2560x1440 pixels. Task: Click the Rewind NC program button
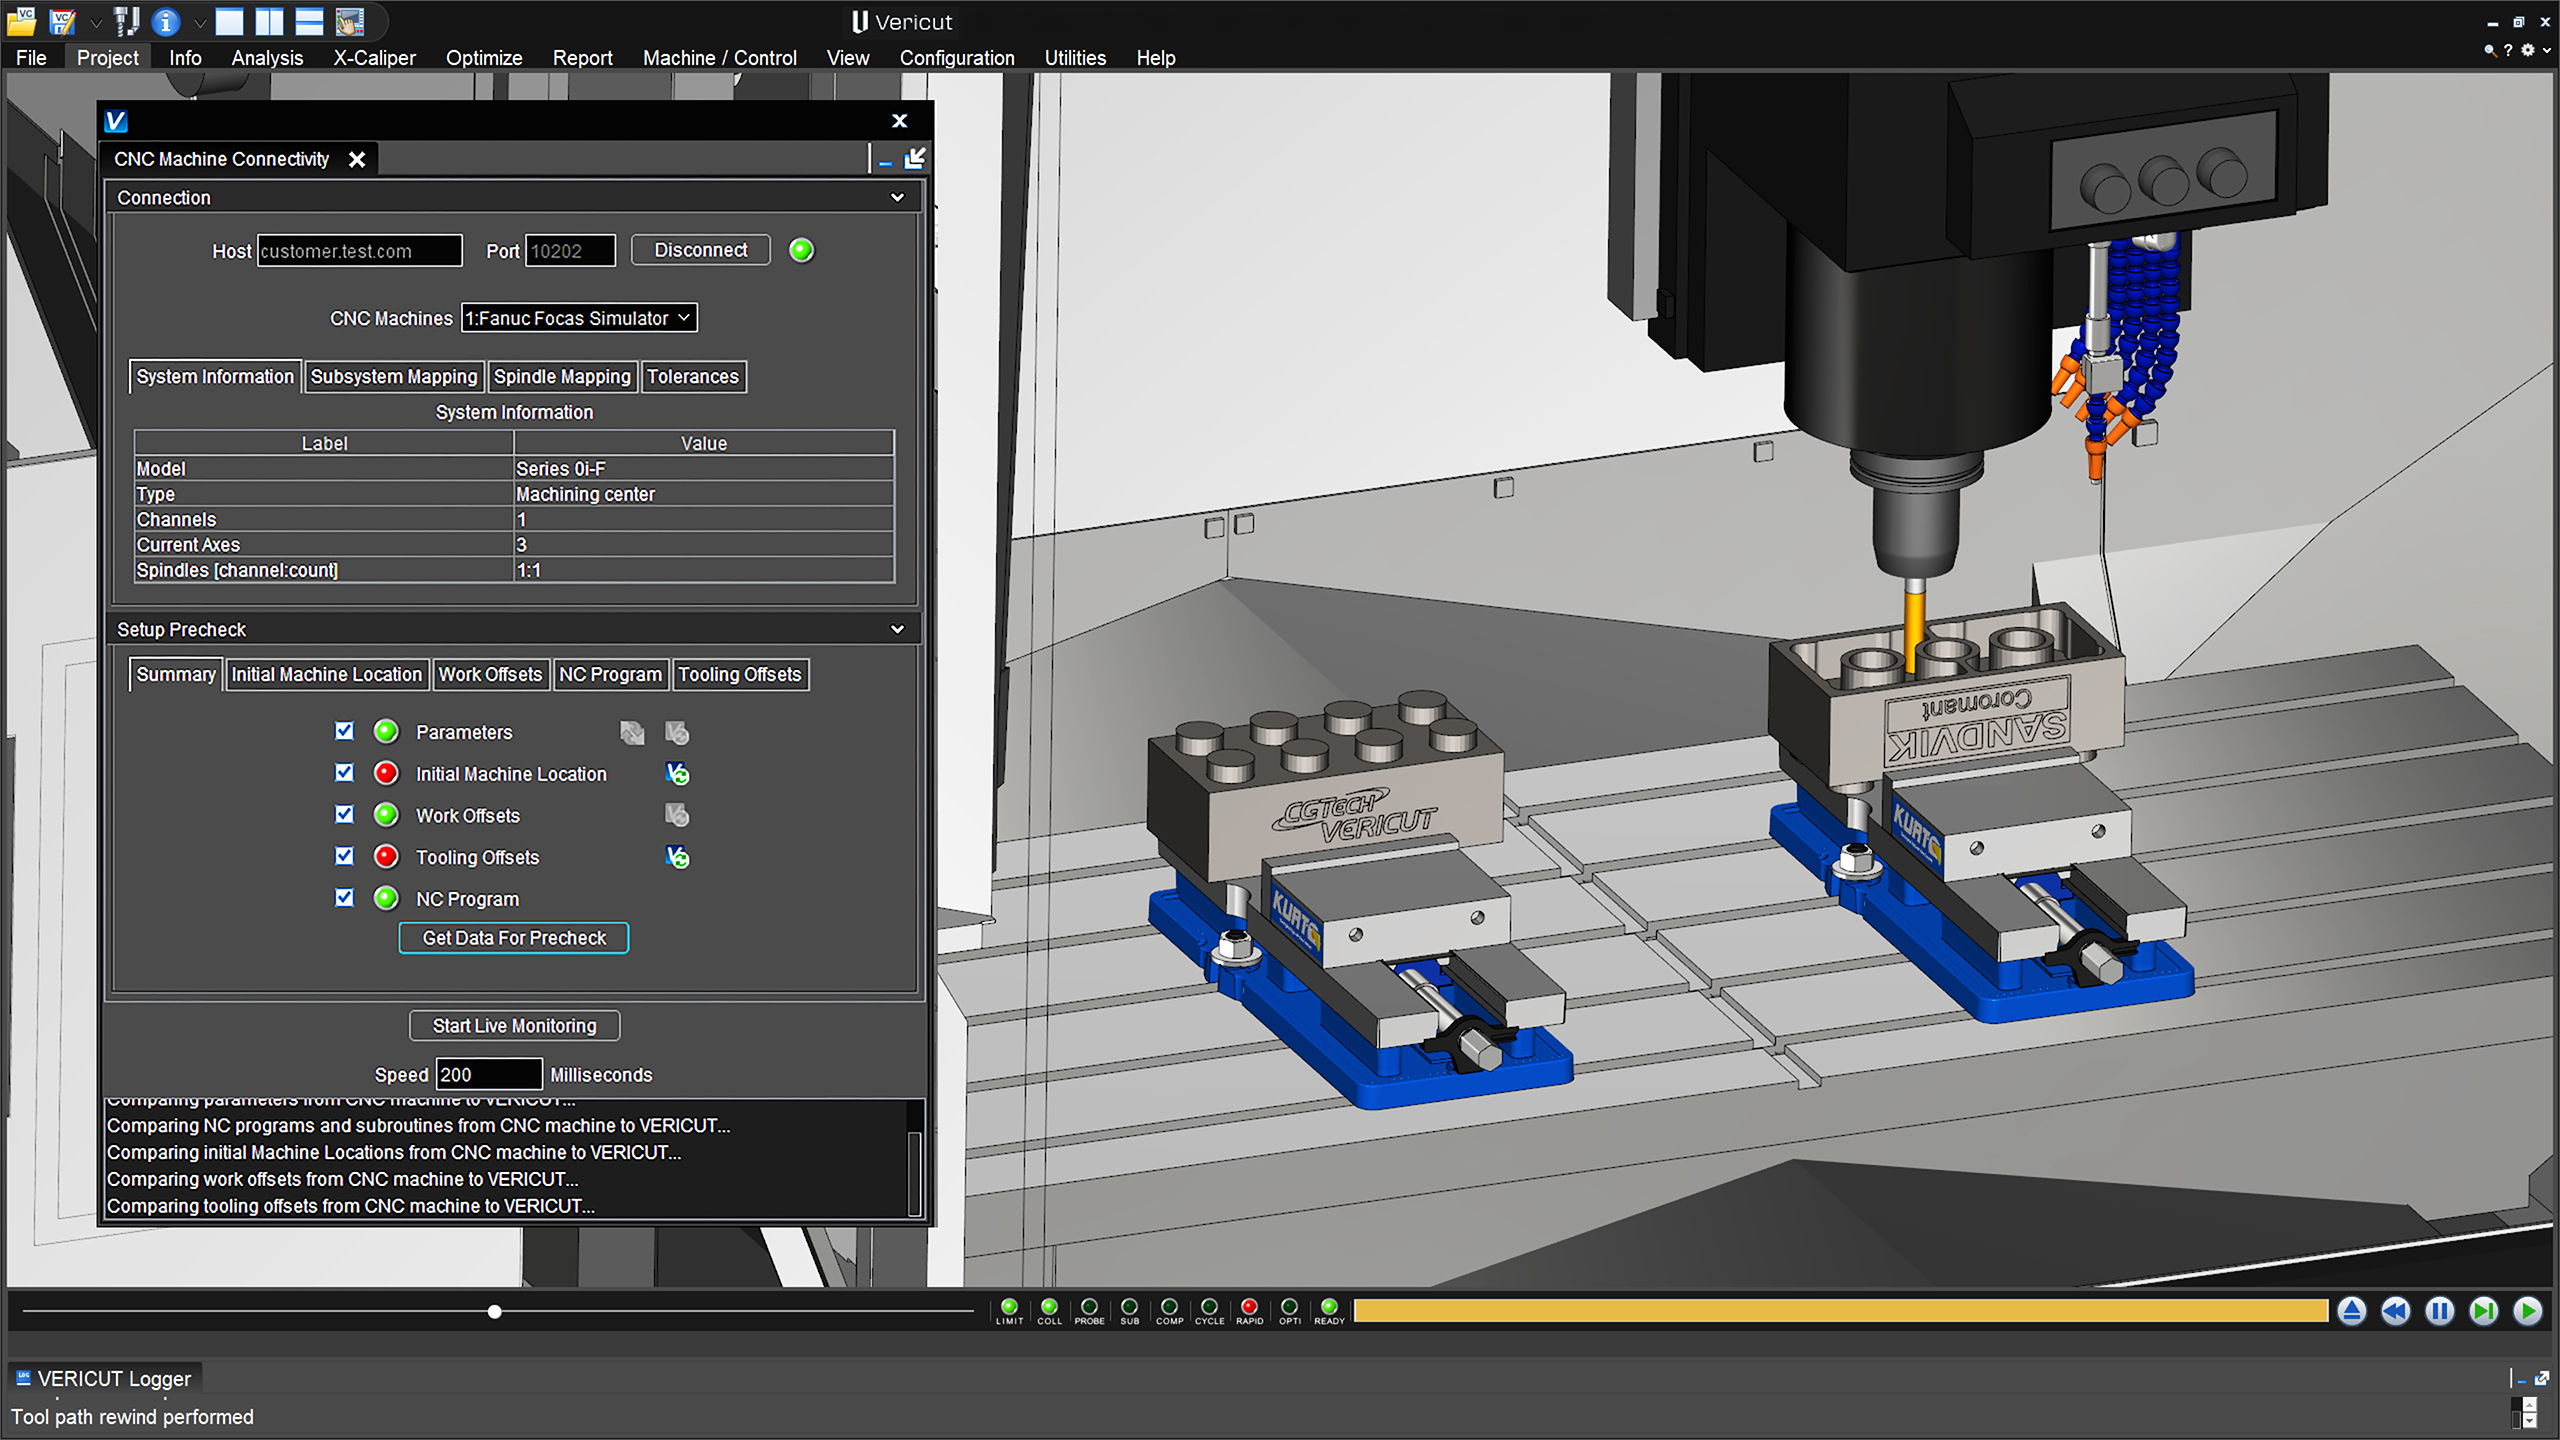click(x=2395, y=1311)
